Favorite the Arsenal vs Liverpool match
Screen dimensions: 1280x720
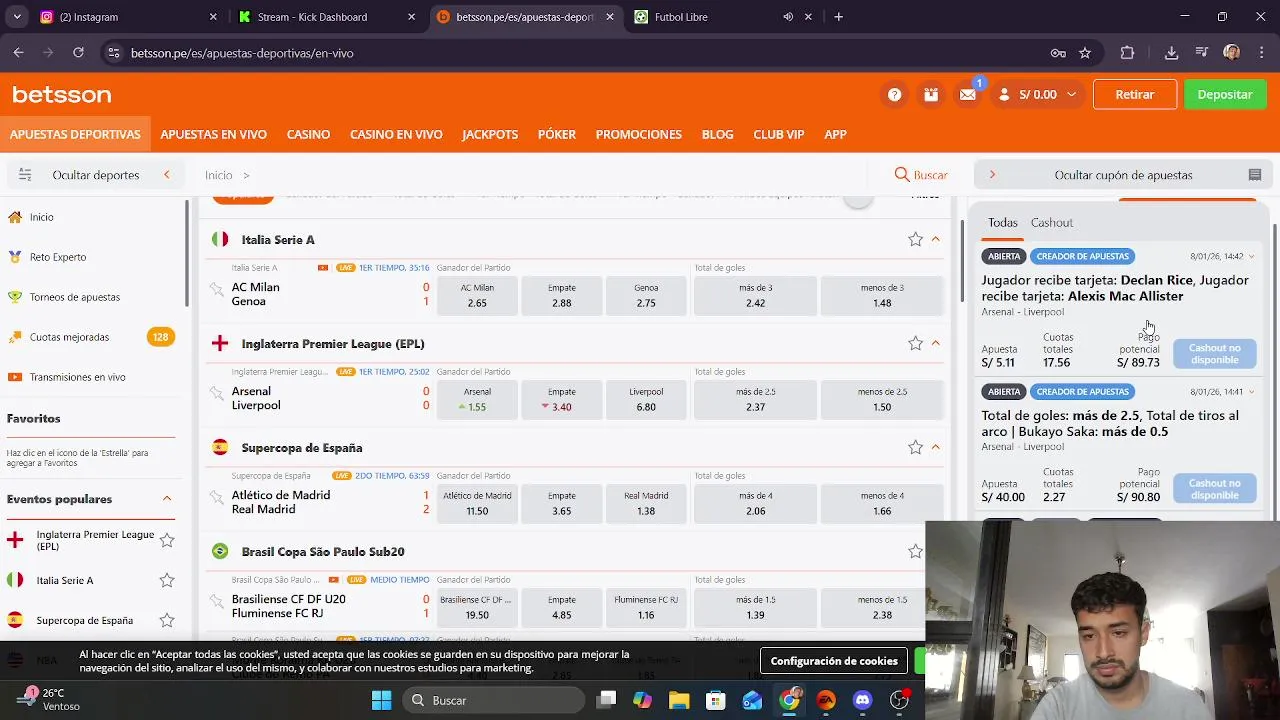pos(216,394)
